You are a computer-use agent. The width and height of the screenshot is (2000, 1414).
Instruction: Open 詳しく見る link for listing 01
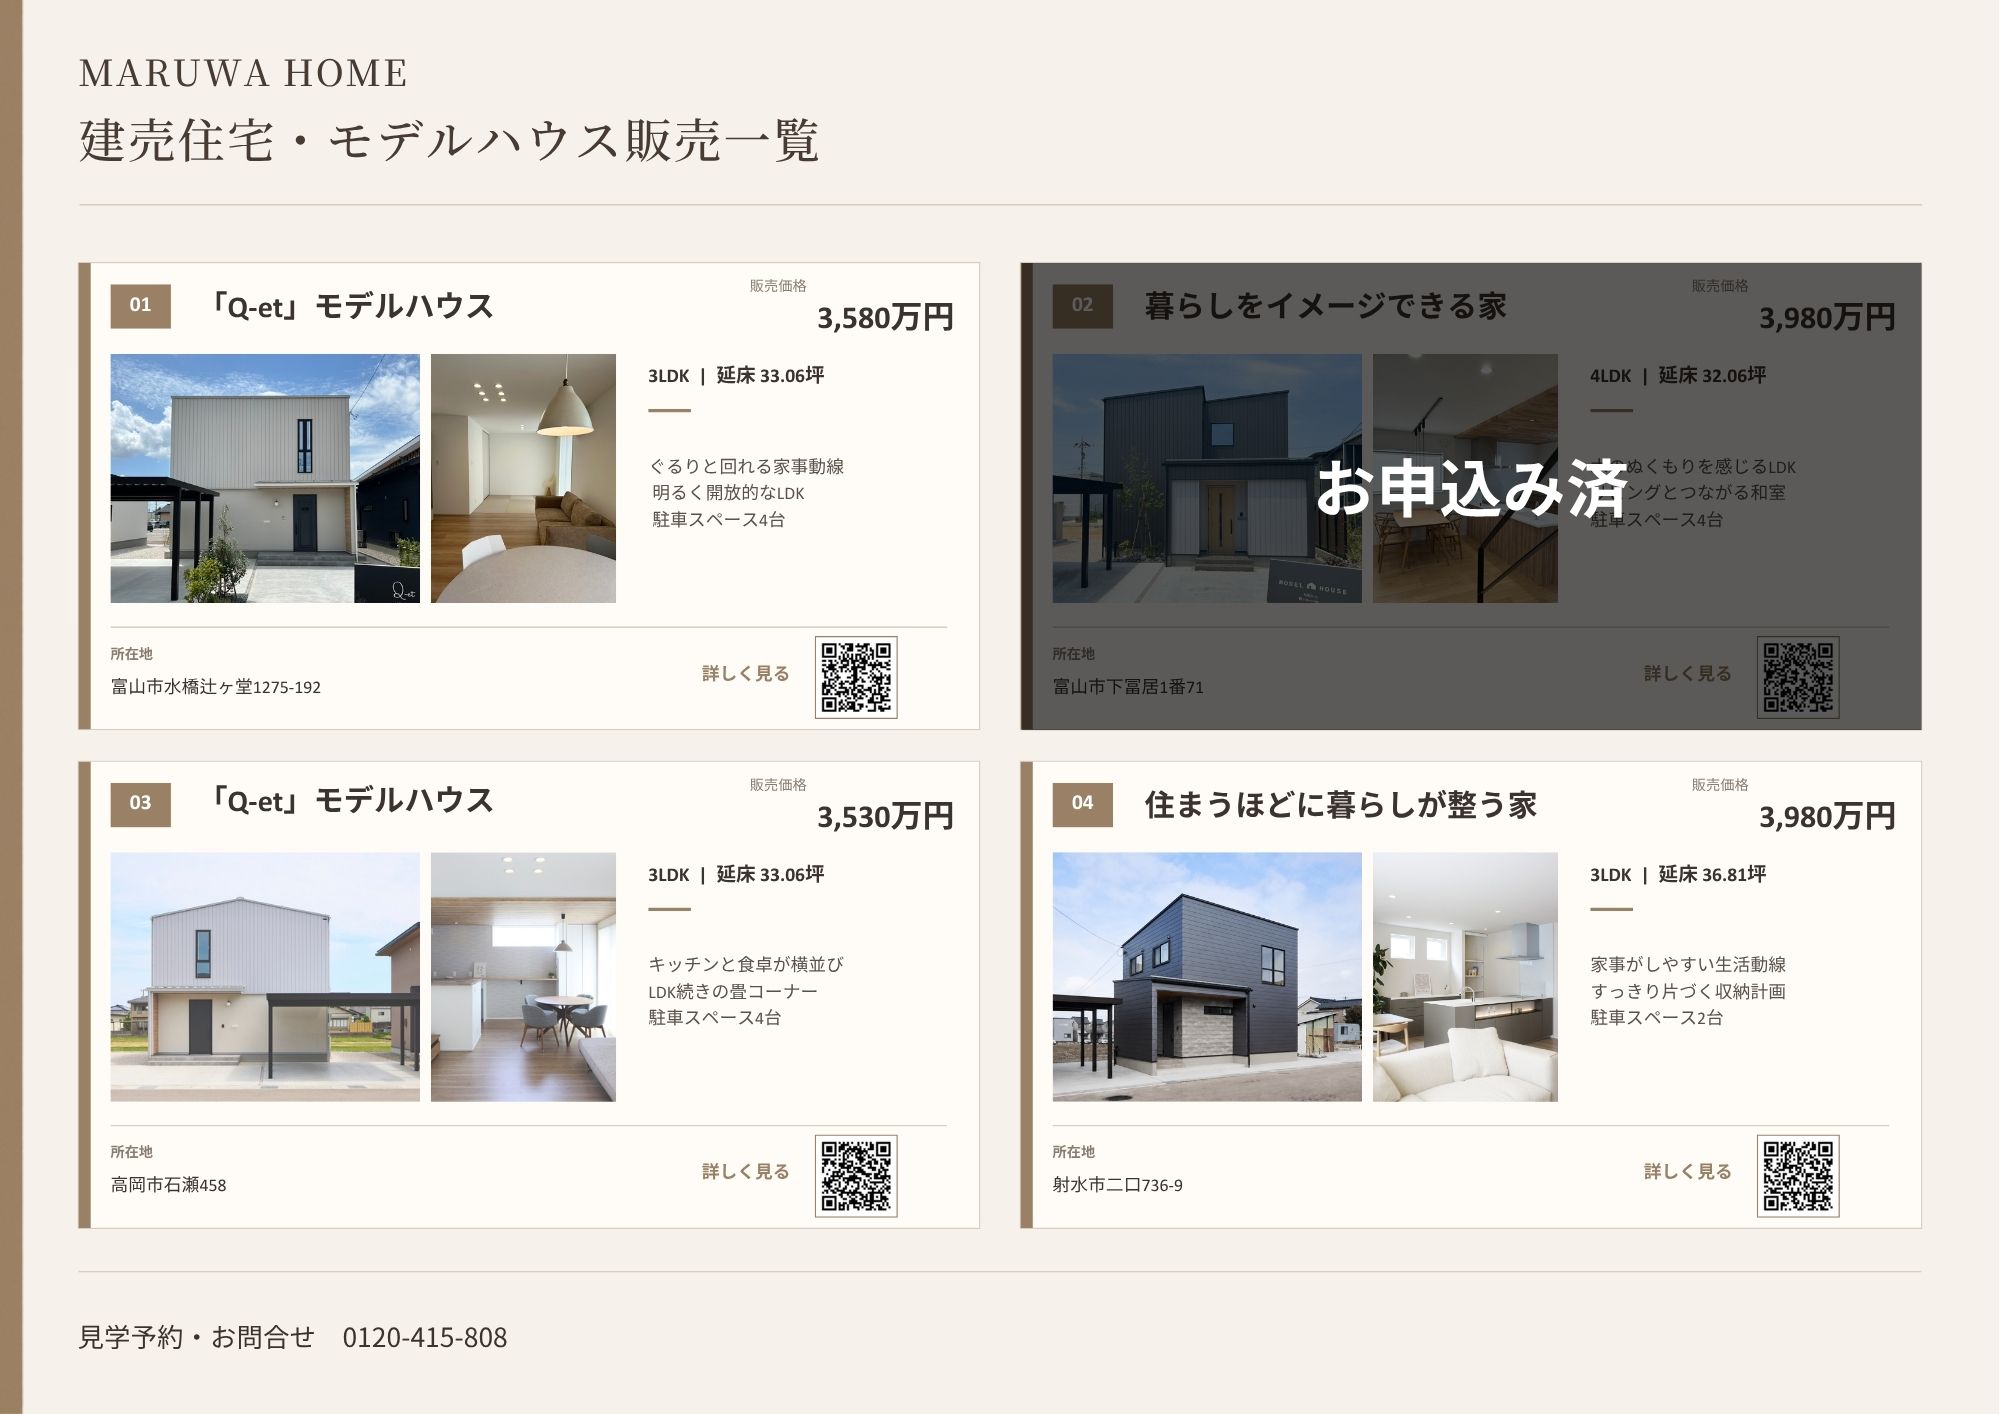click(x=746, y=673)
